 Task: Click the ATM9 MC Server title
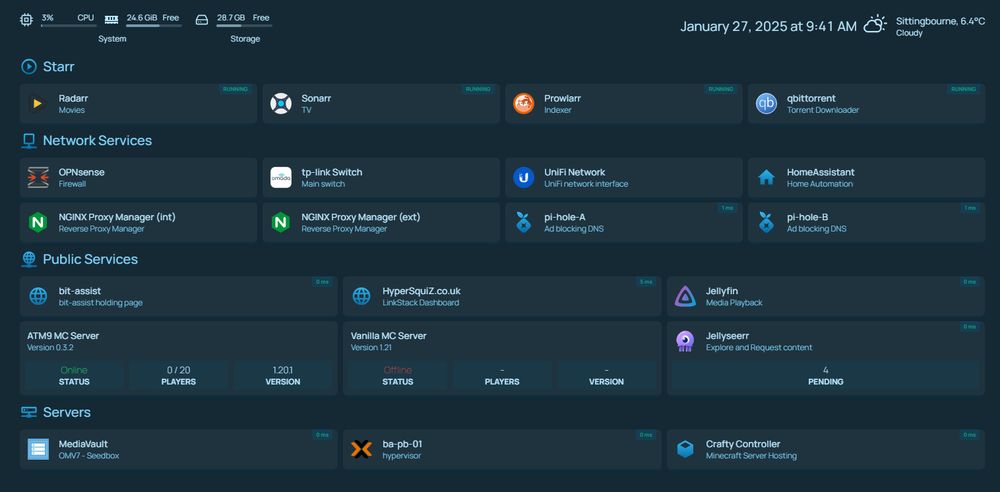(63, 336)
